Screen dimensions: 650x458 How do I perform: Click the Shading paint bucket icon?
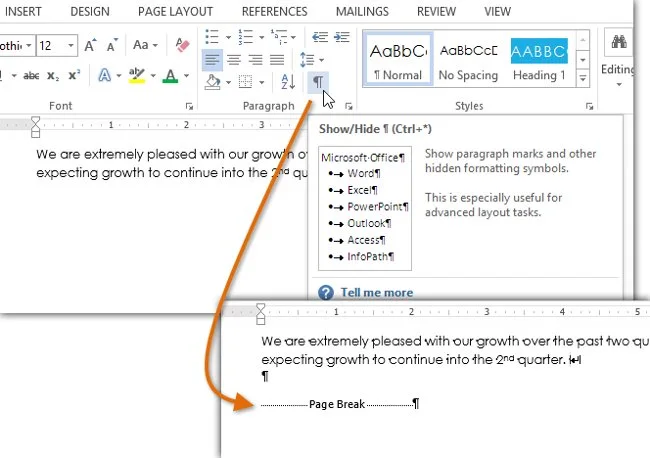pos(213,82)
